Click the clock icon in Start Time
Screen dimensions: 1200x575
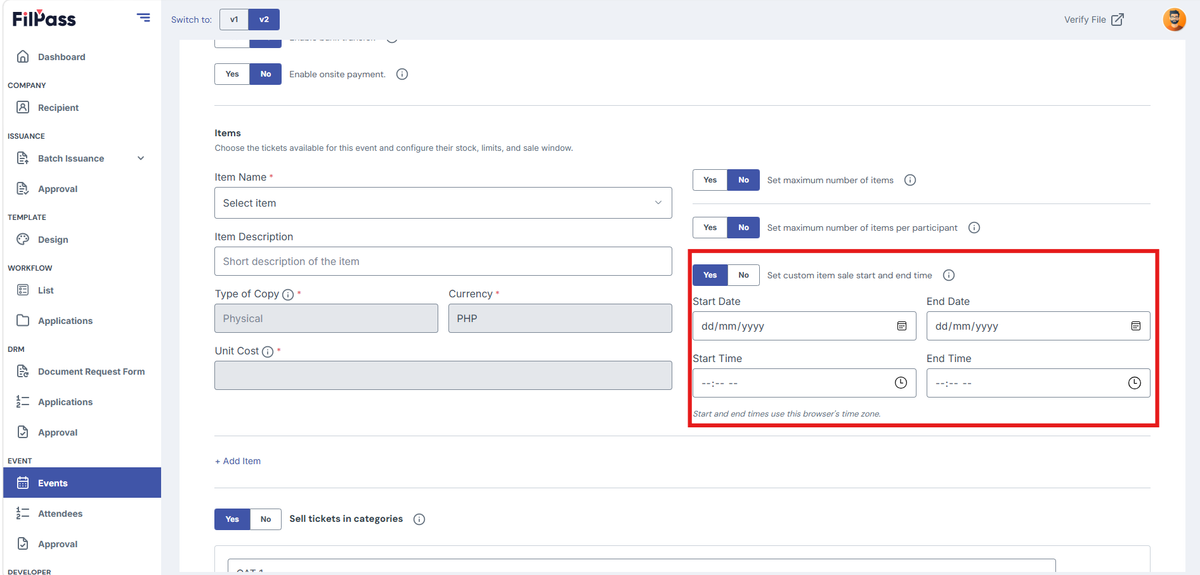[x=901, y=383]
